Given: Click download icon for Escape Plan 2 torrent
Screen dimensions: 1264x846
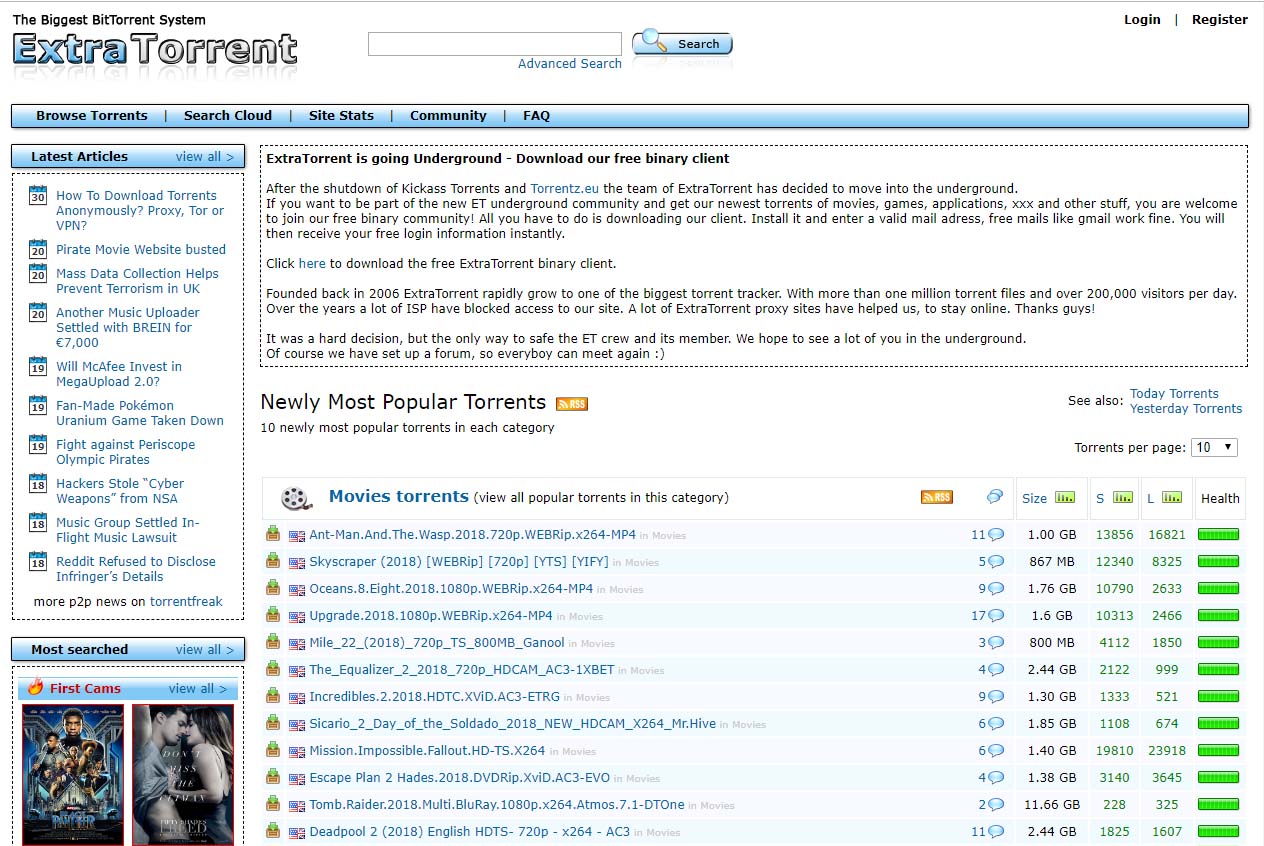Looking at the screenshot, I should pyautogui.click(x=273, y=777).
